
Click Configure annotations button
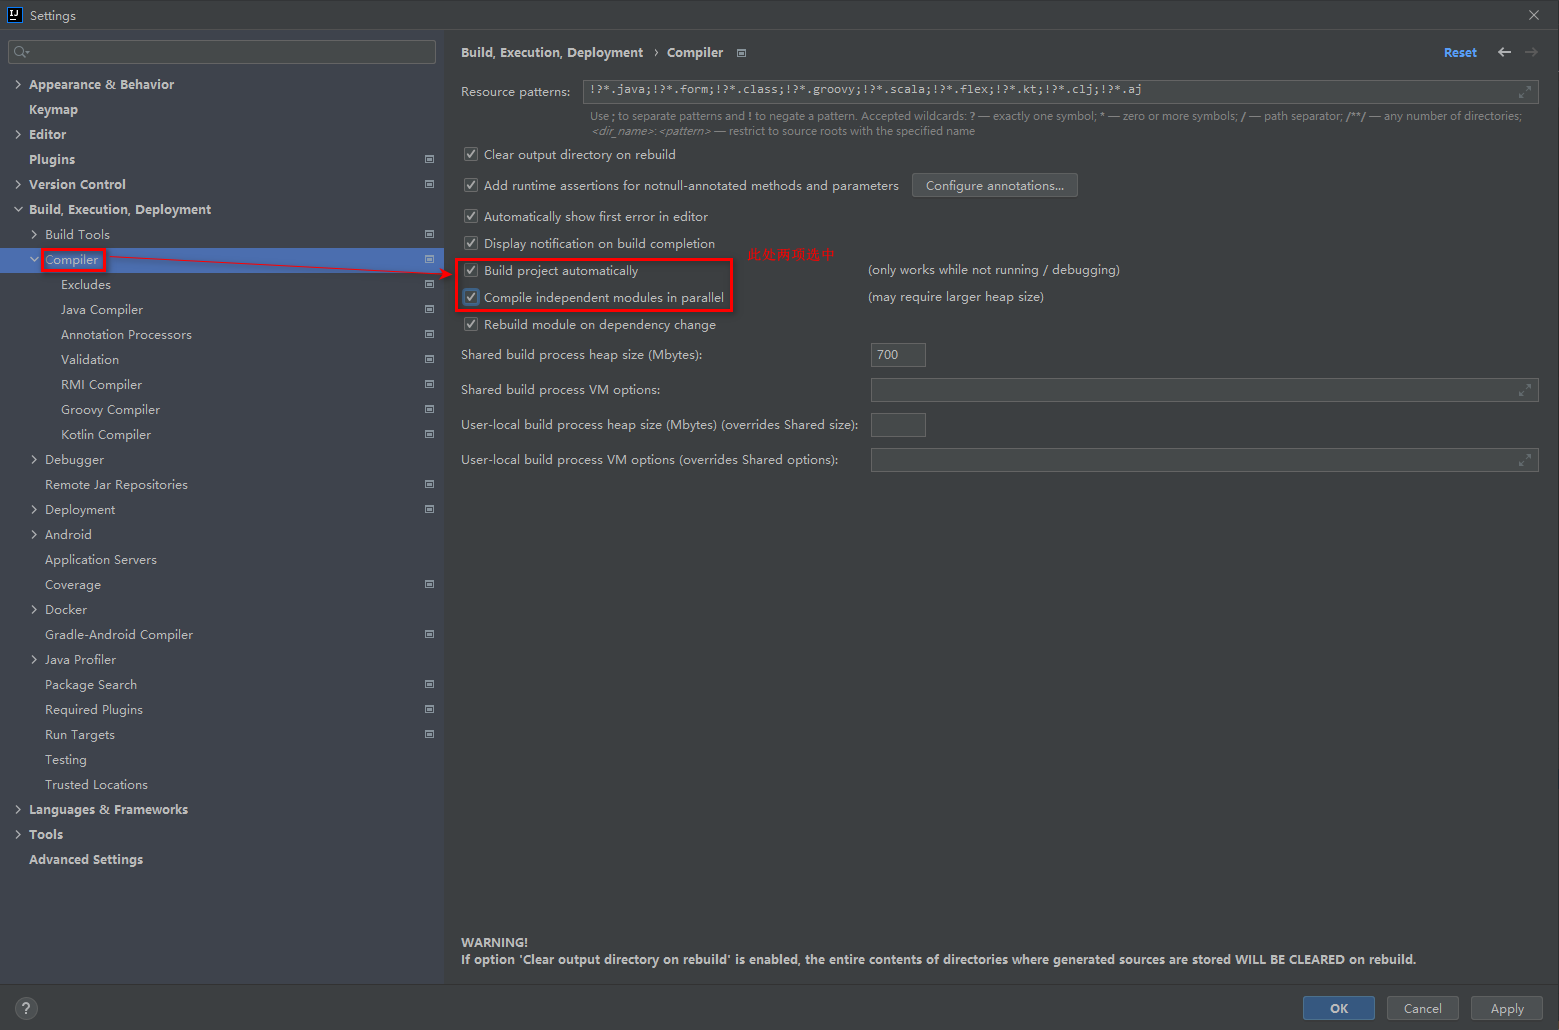click(x=995, y=185)
